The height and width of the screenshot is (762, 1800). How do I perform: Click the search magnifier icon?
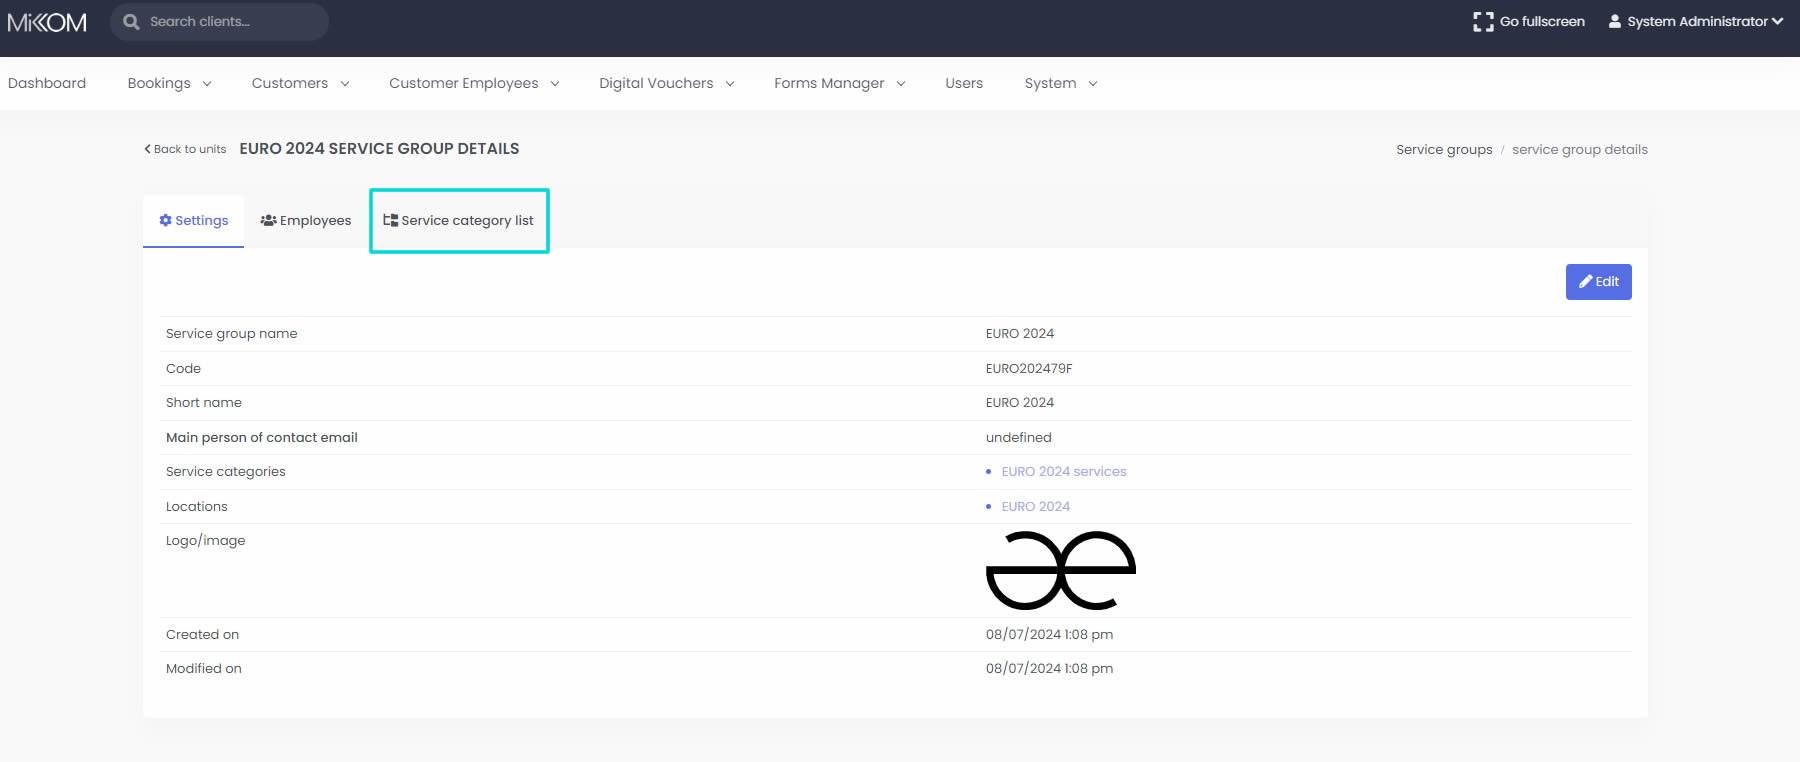[x=131, y=22]
